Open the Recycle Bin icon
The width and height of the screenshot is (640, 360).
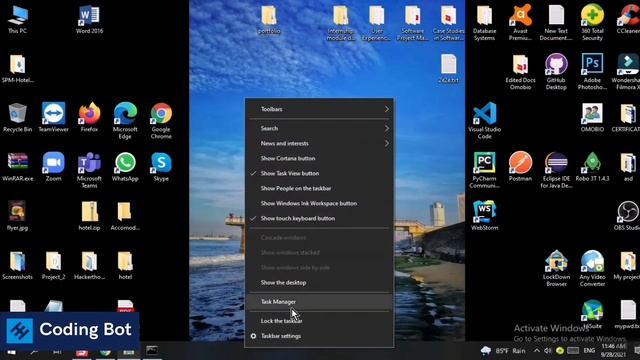pos(18,118)
